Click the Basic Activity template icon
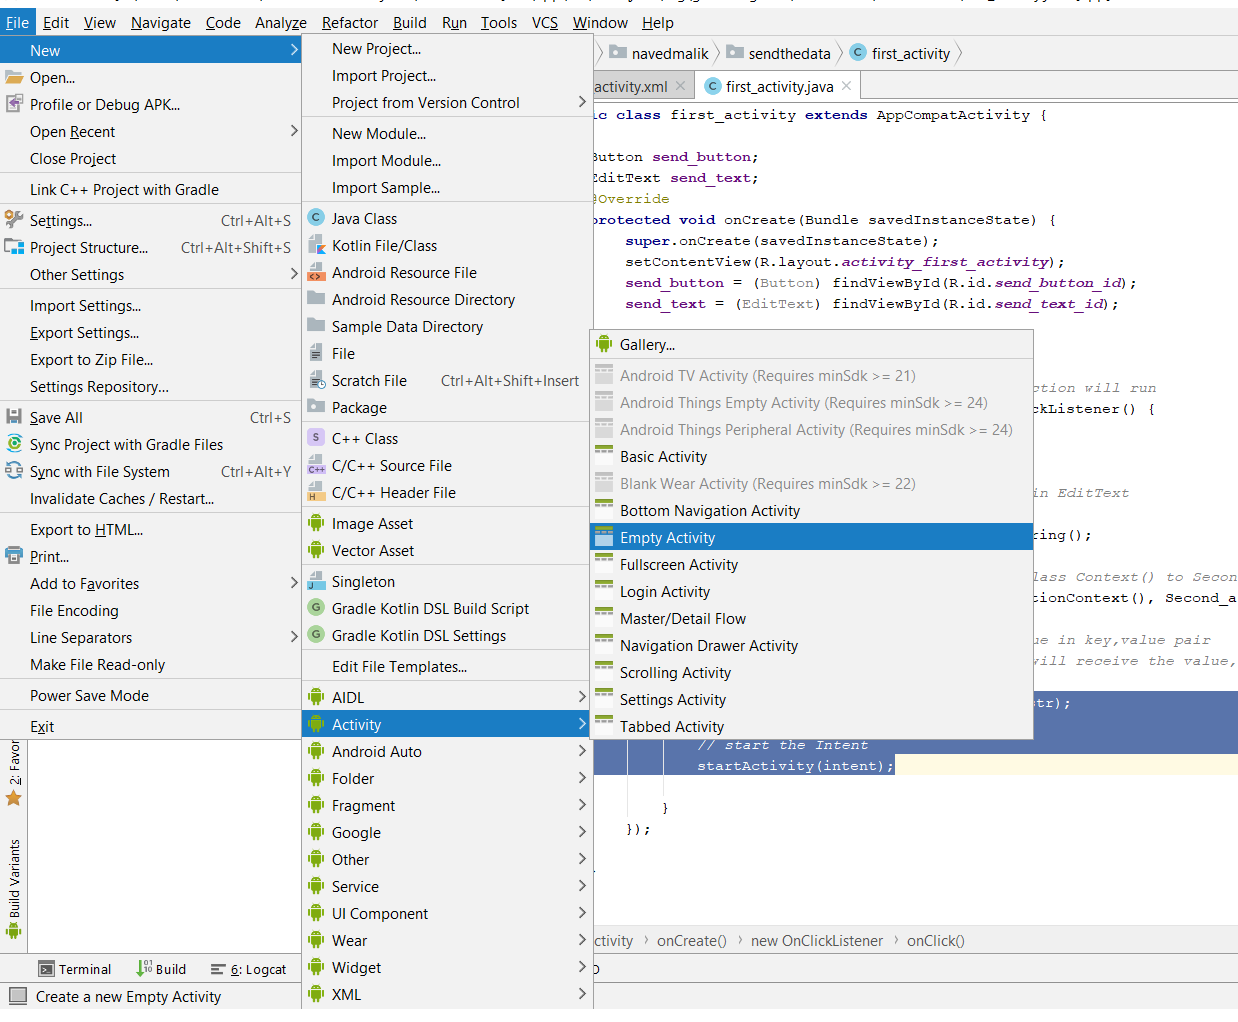This screenshot has height=1022, width=1238. (x=604, y=456)
